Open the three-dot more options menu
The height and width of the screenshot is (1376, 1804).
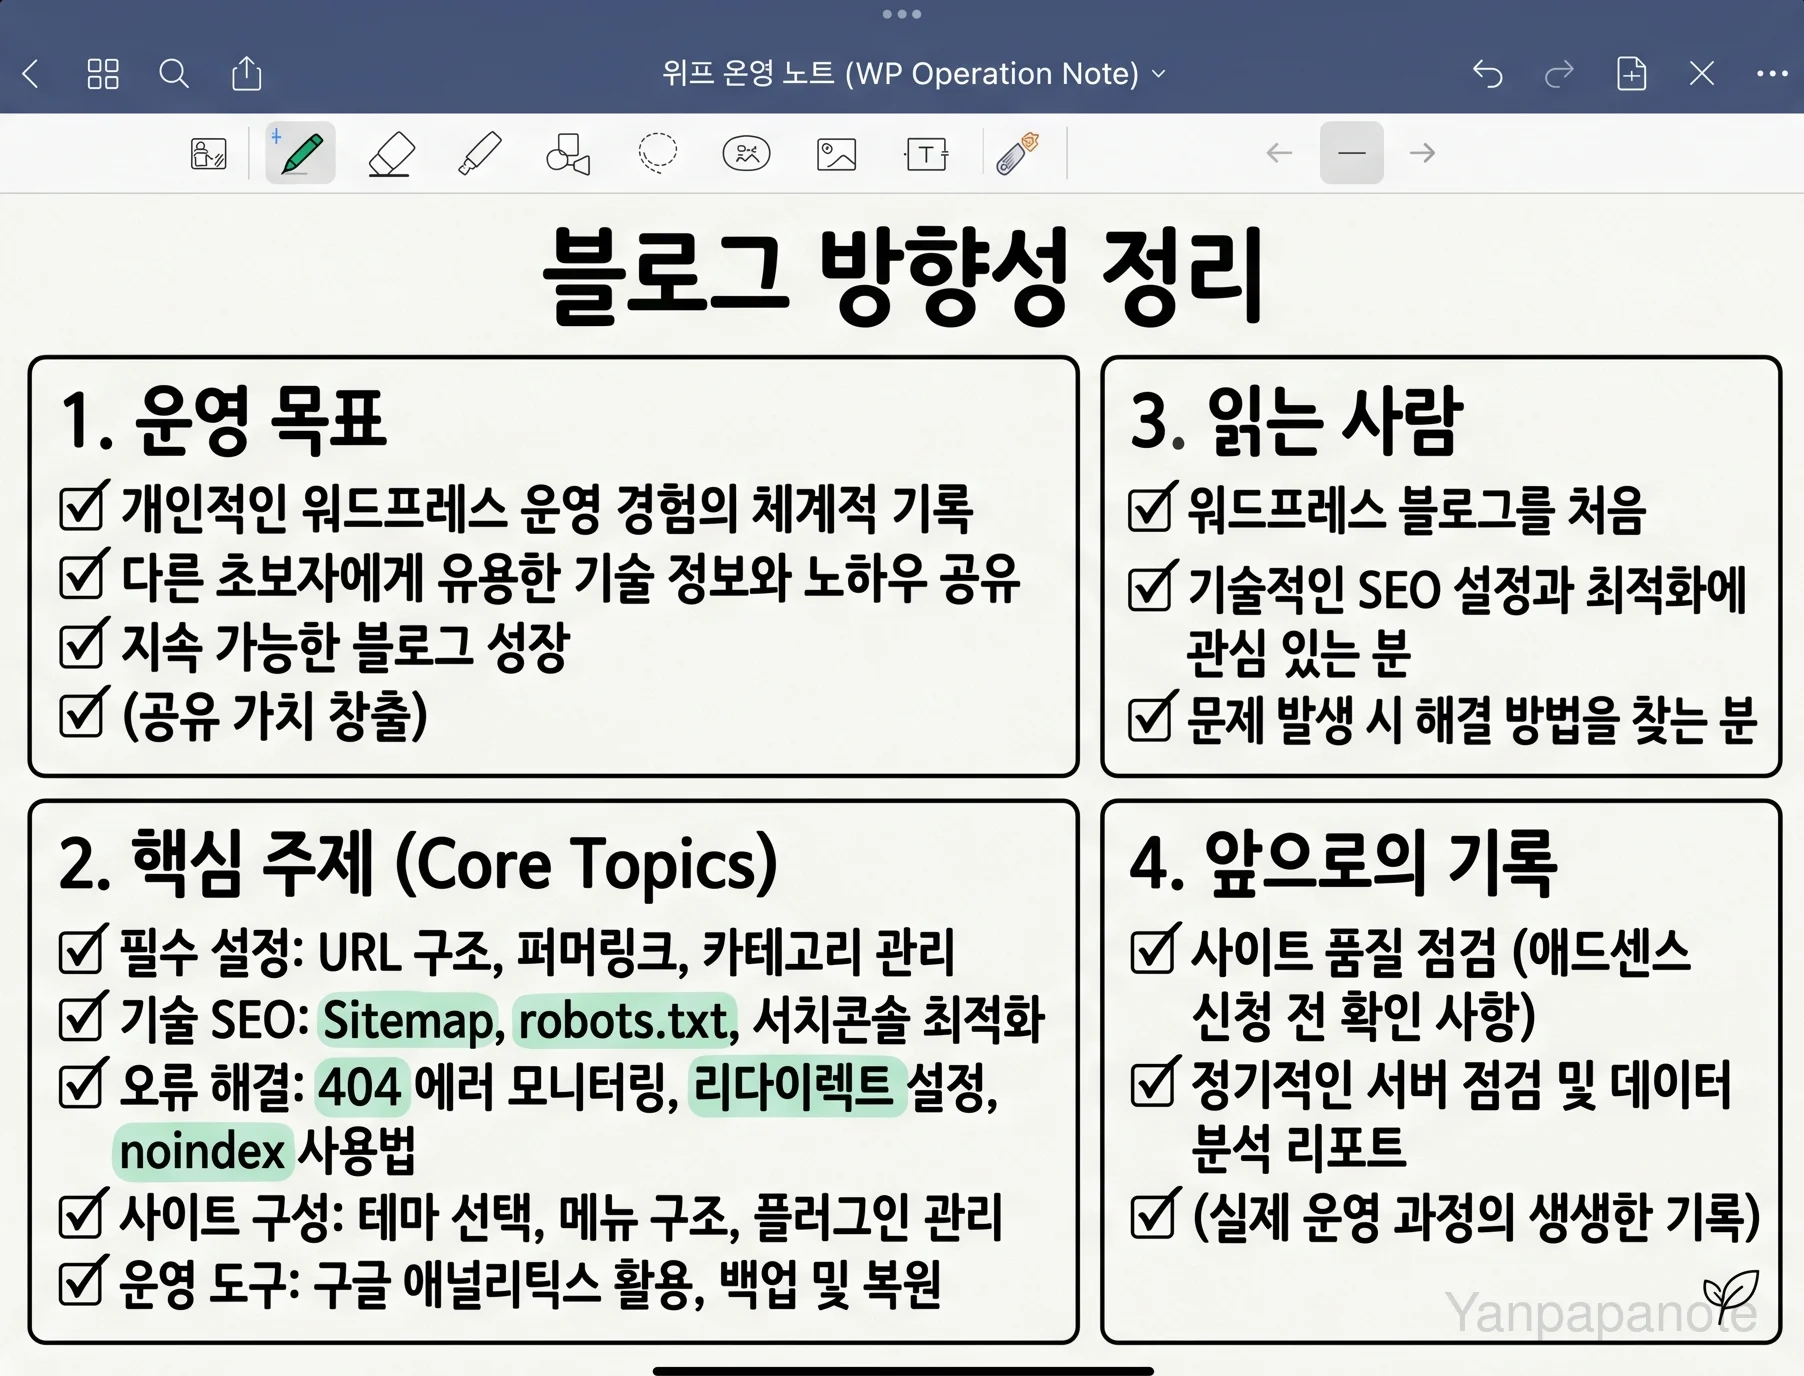tap(1772, 73)
